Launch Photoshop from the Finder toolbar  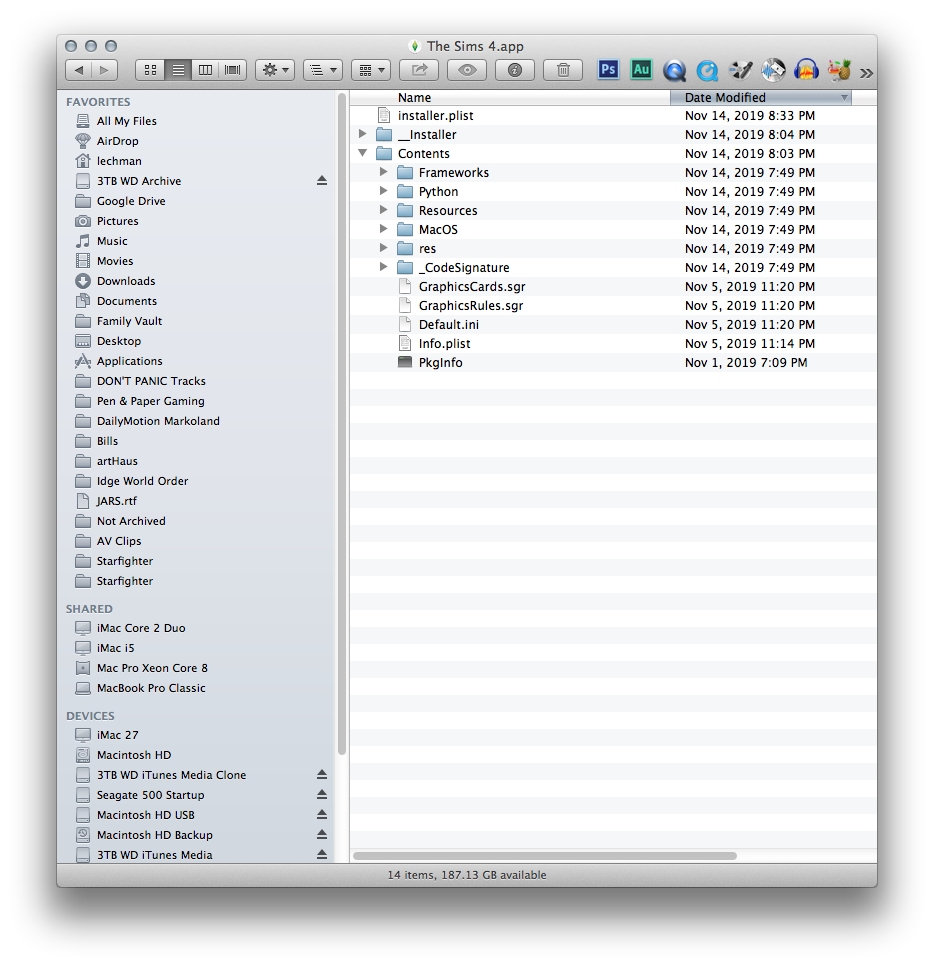click(608, 70)
